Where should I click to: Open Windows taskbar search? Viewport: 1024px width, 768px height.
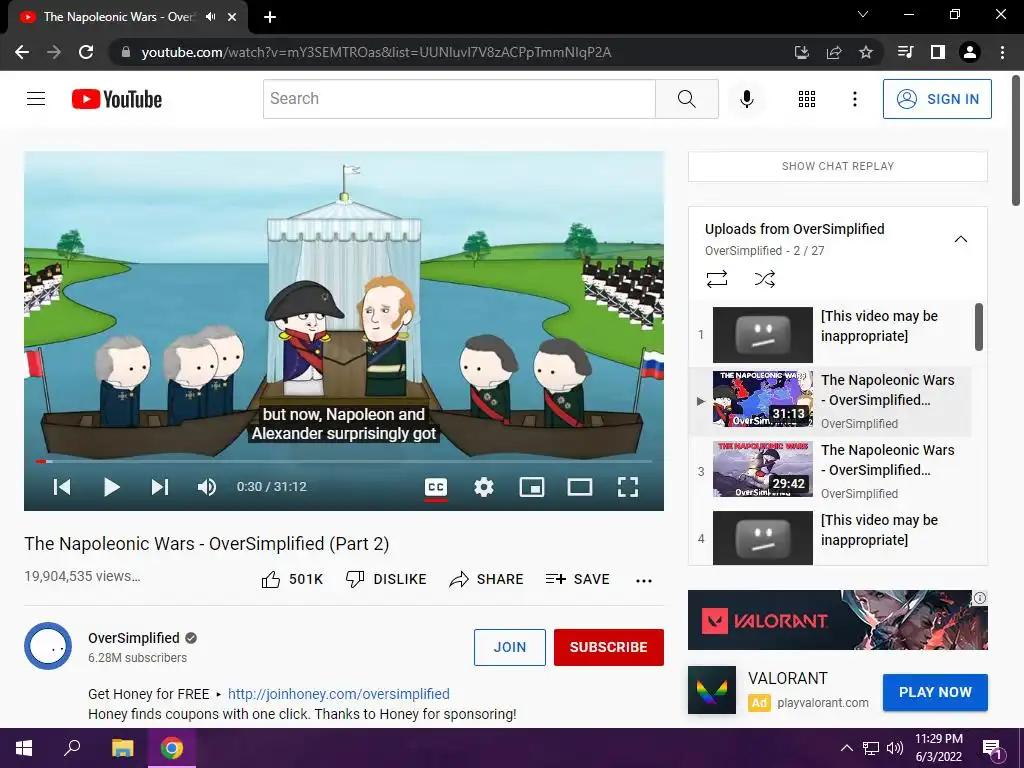tap(72, 748)
